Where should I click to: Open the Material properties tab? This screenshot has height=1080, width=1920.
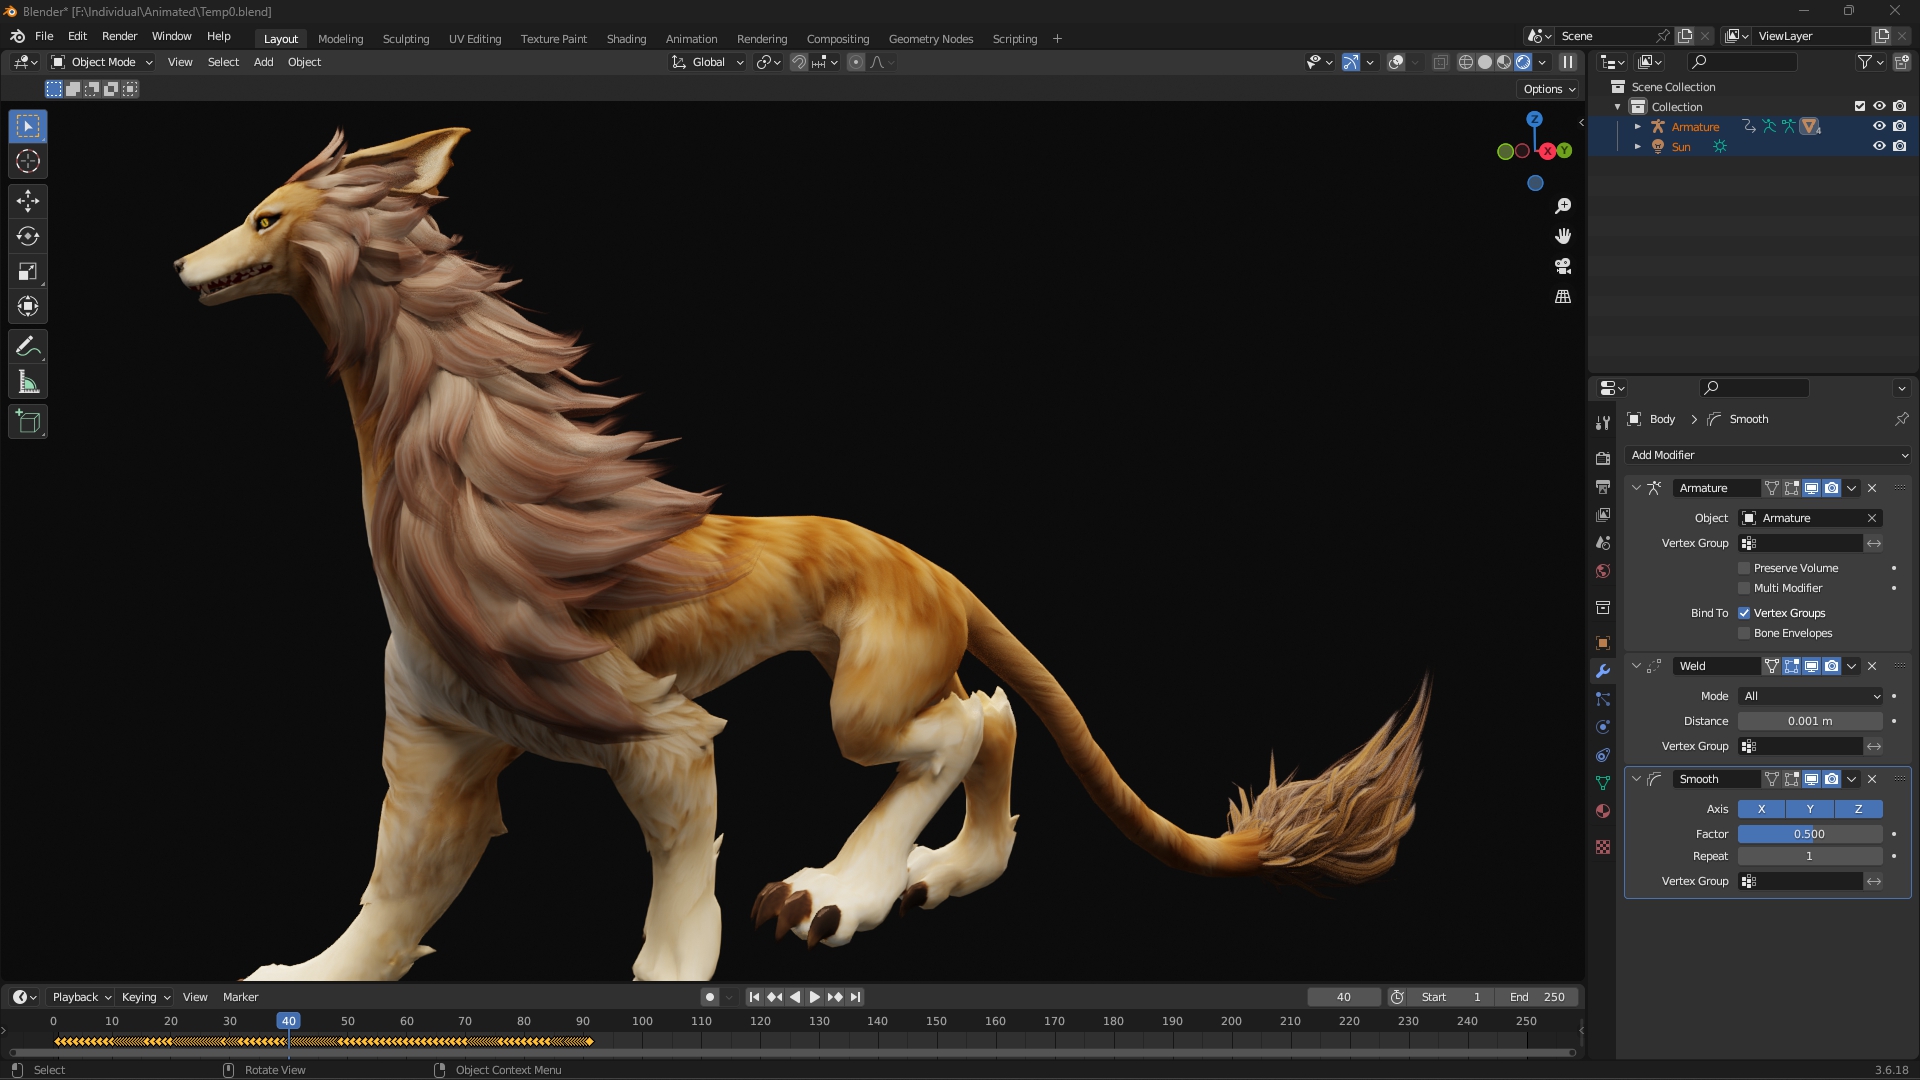pos(1603,811)
